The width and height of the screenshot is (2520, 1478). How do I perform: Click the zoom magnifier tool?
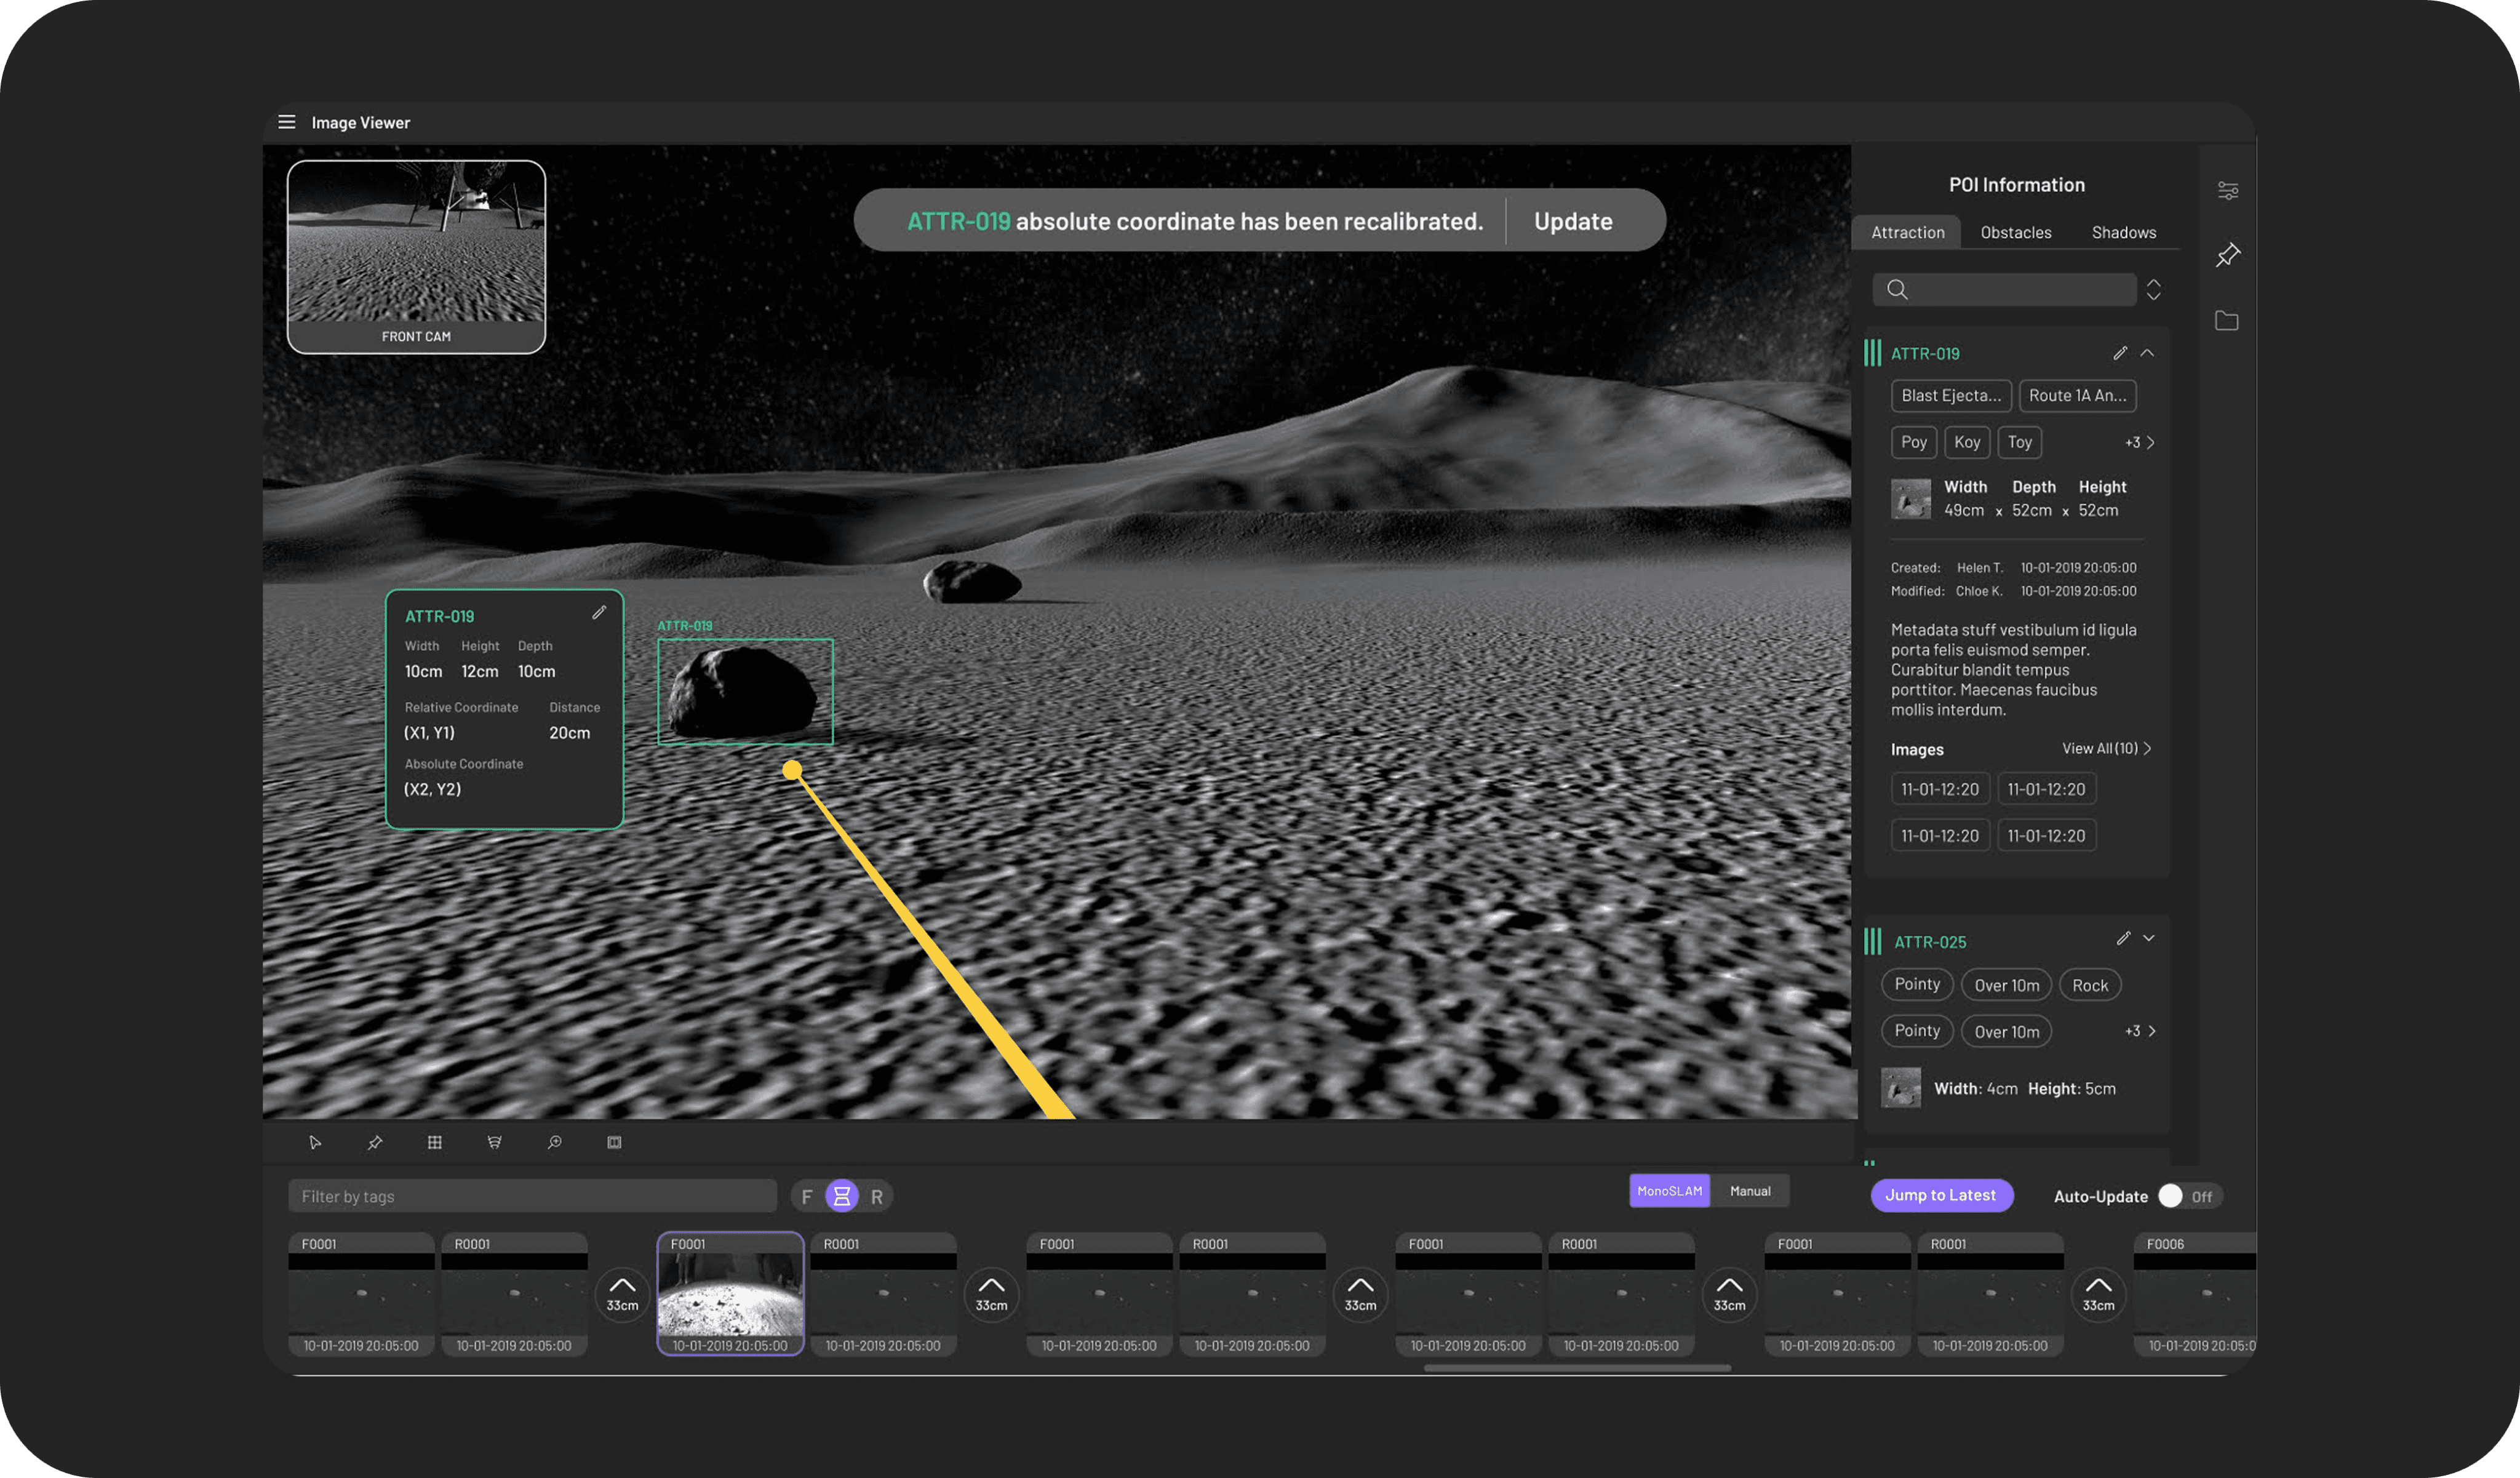pos(554,1142)
